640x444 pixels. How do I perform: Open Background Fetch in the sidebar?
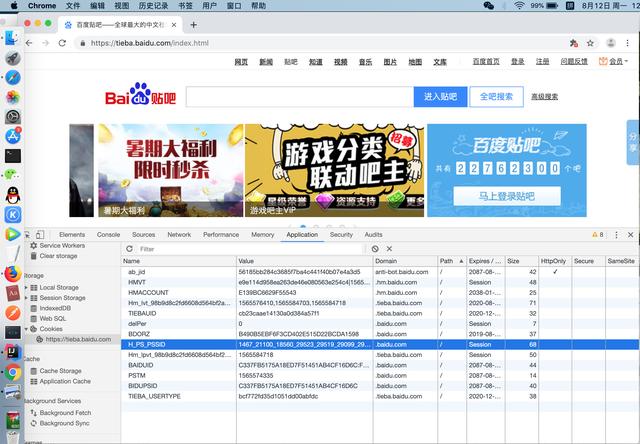point(65,413)
